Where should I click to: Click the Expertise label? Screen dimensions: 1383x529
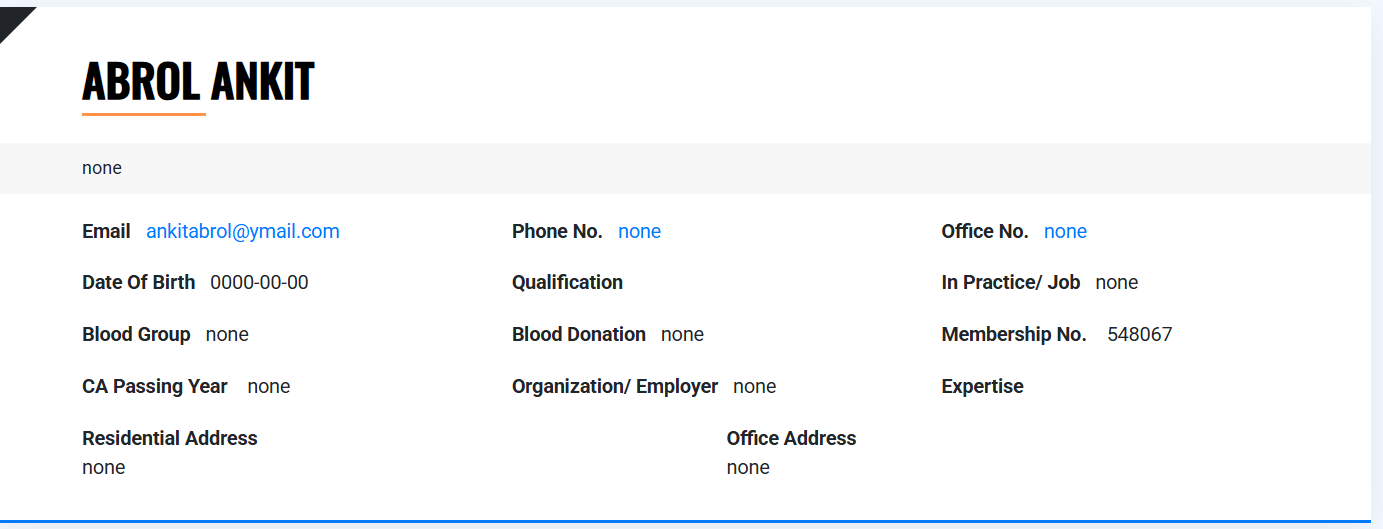tap(982, 387)
